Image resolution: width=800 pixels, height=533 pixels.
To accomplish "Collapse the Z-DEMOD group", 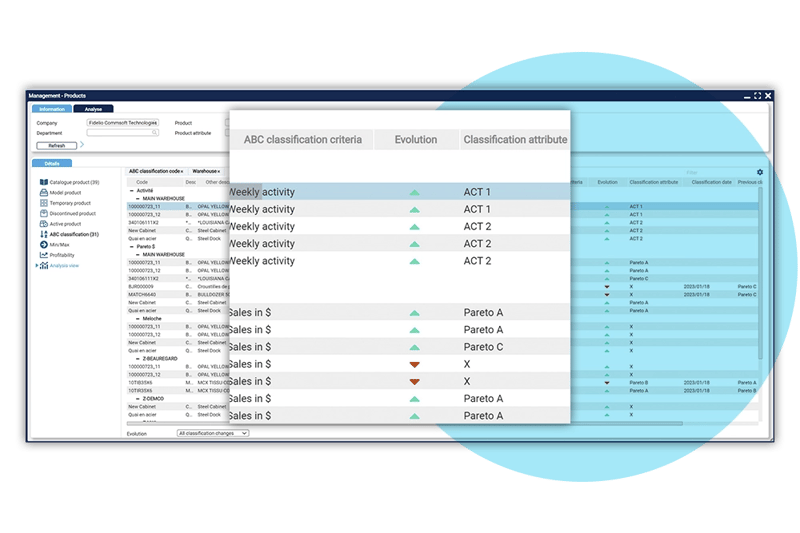I will (x=138, y=398).
